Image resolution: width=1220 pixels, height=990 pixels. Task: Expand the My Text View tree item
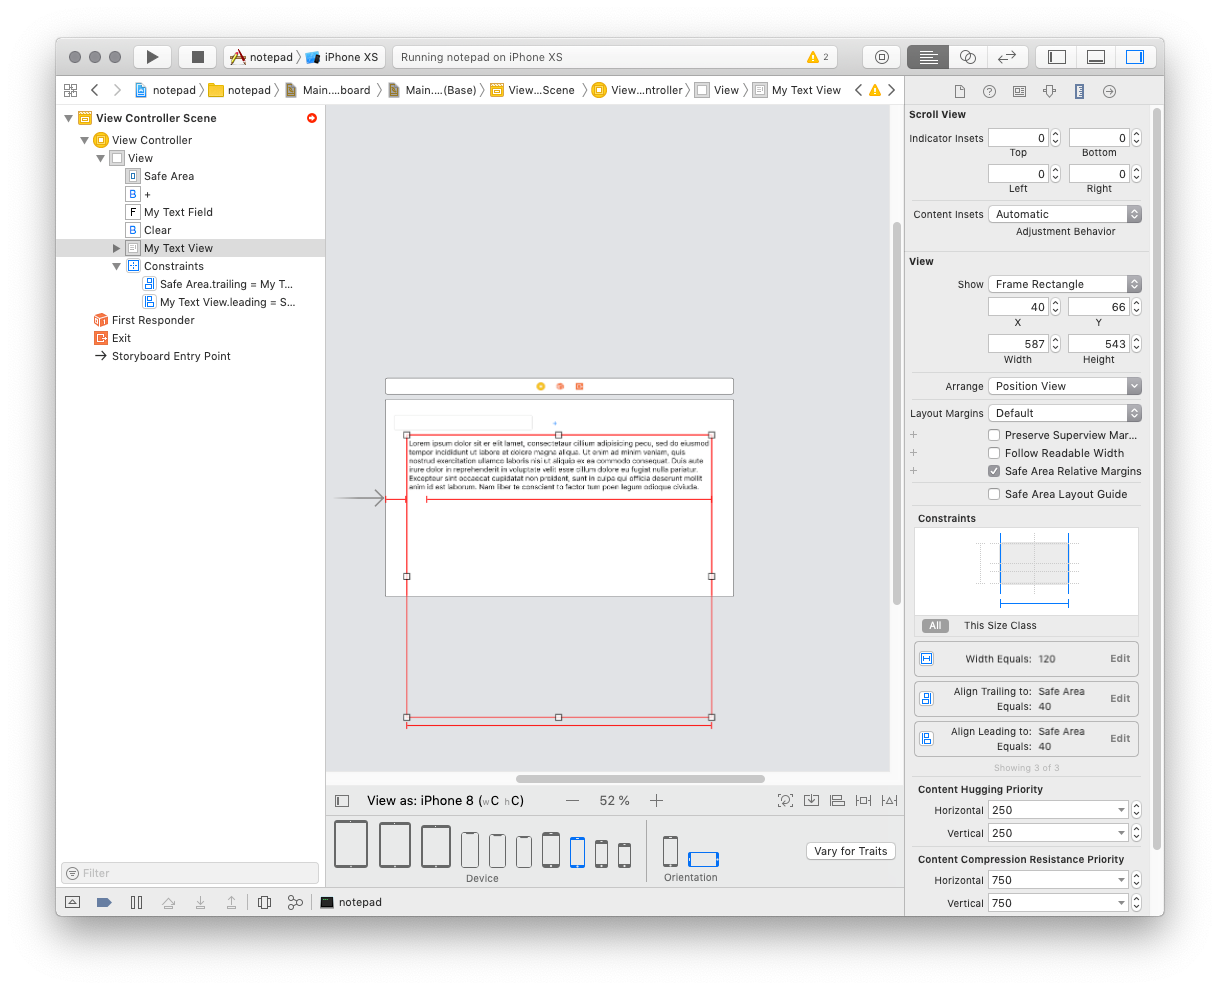(x=117, y=248)
